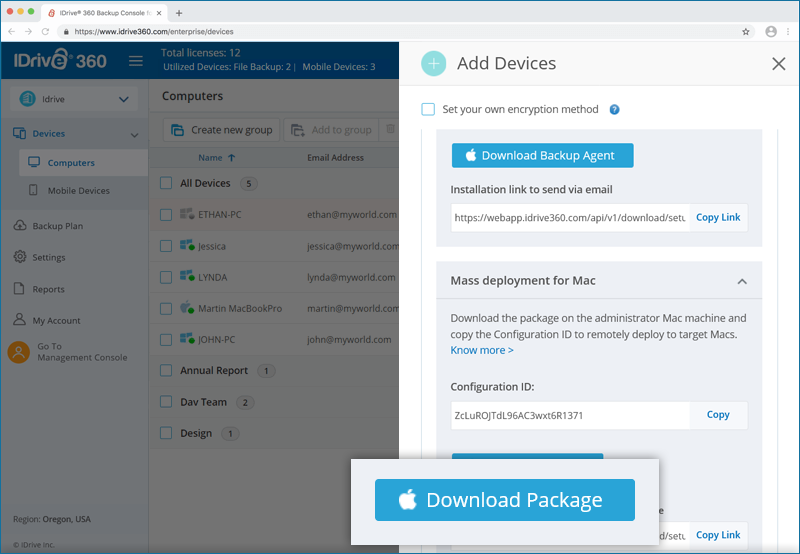The height and width of the screenshot is (554, 800).
Task: Click the Backup Plan cloud icon
Action: [x=20, y=225]
